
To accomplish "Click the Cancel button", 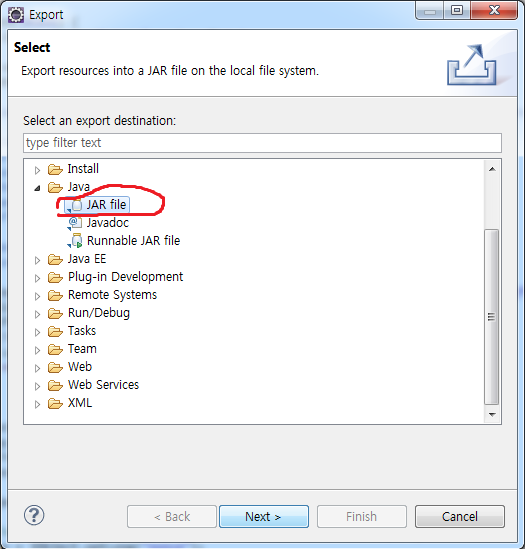I will coord(460,516).
